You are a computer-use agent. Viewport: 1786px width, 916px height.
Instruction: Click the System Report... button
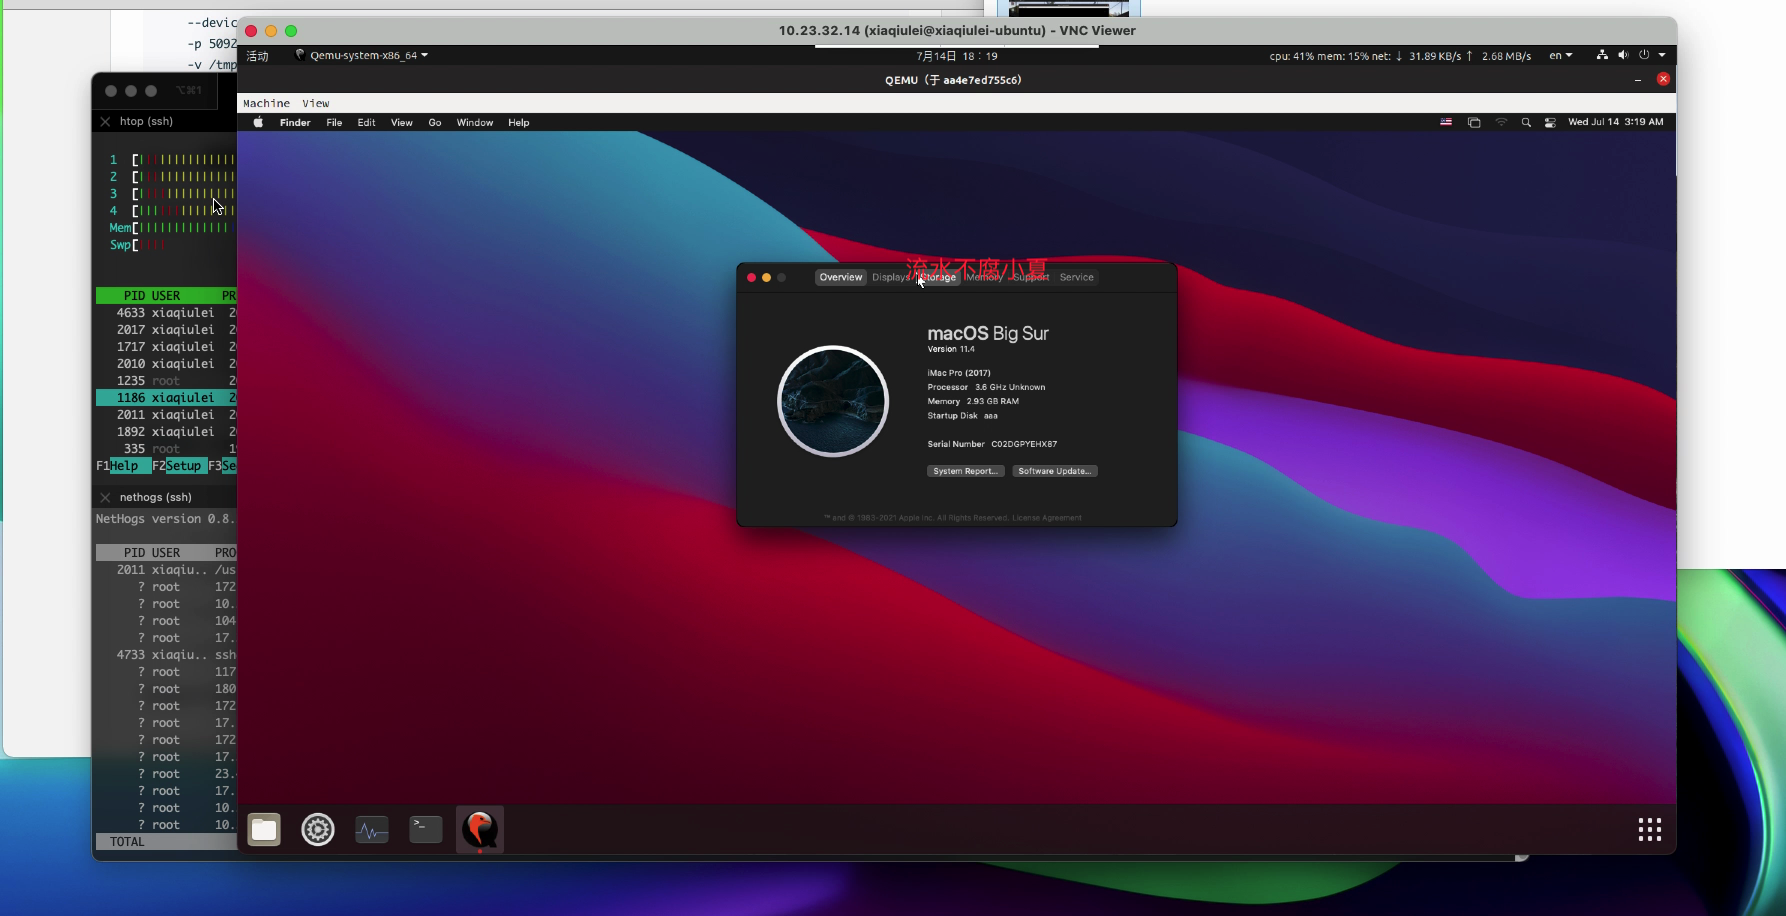(965, 471)
